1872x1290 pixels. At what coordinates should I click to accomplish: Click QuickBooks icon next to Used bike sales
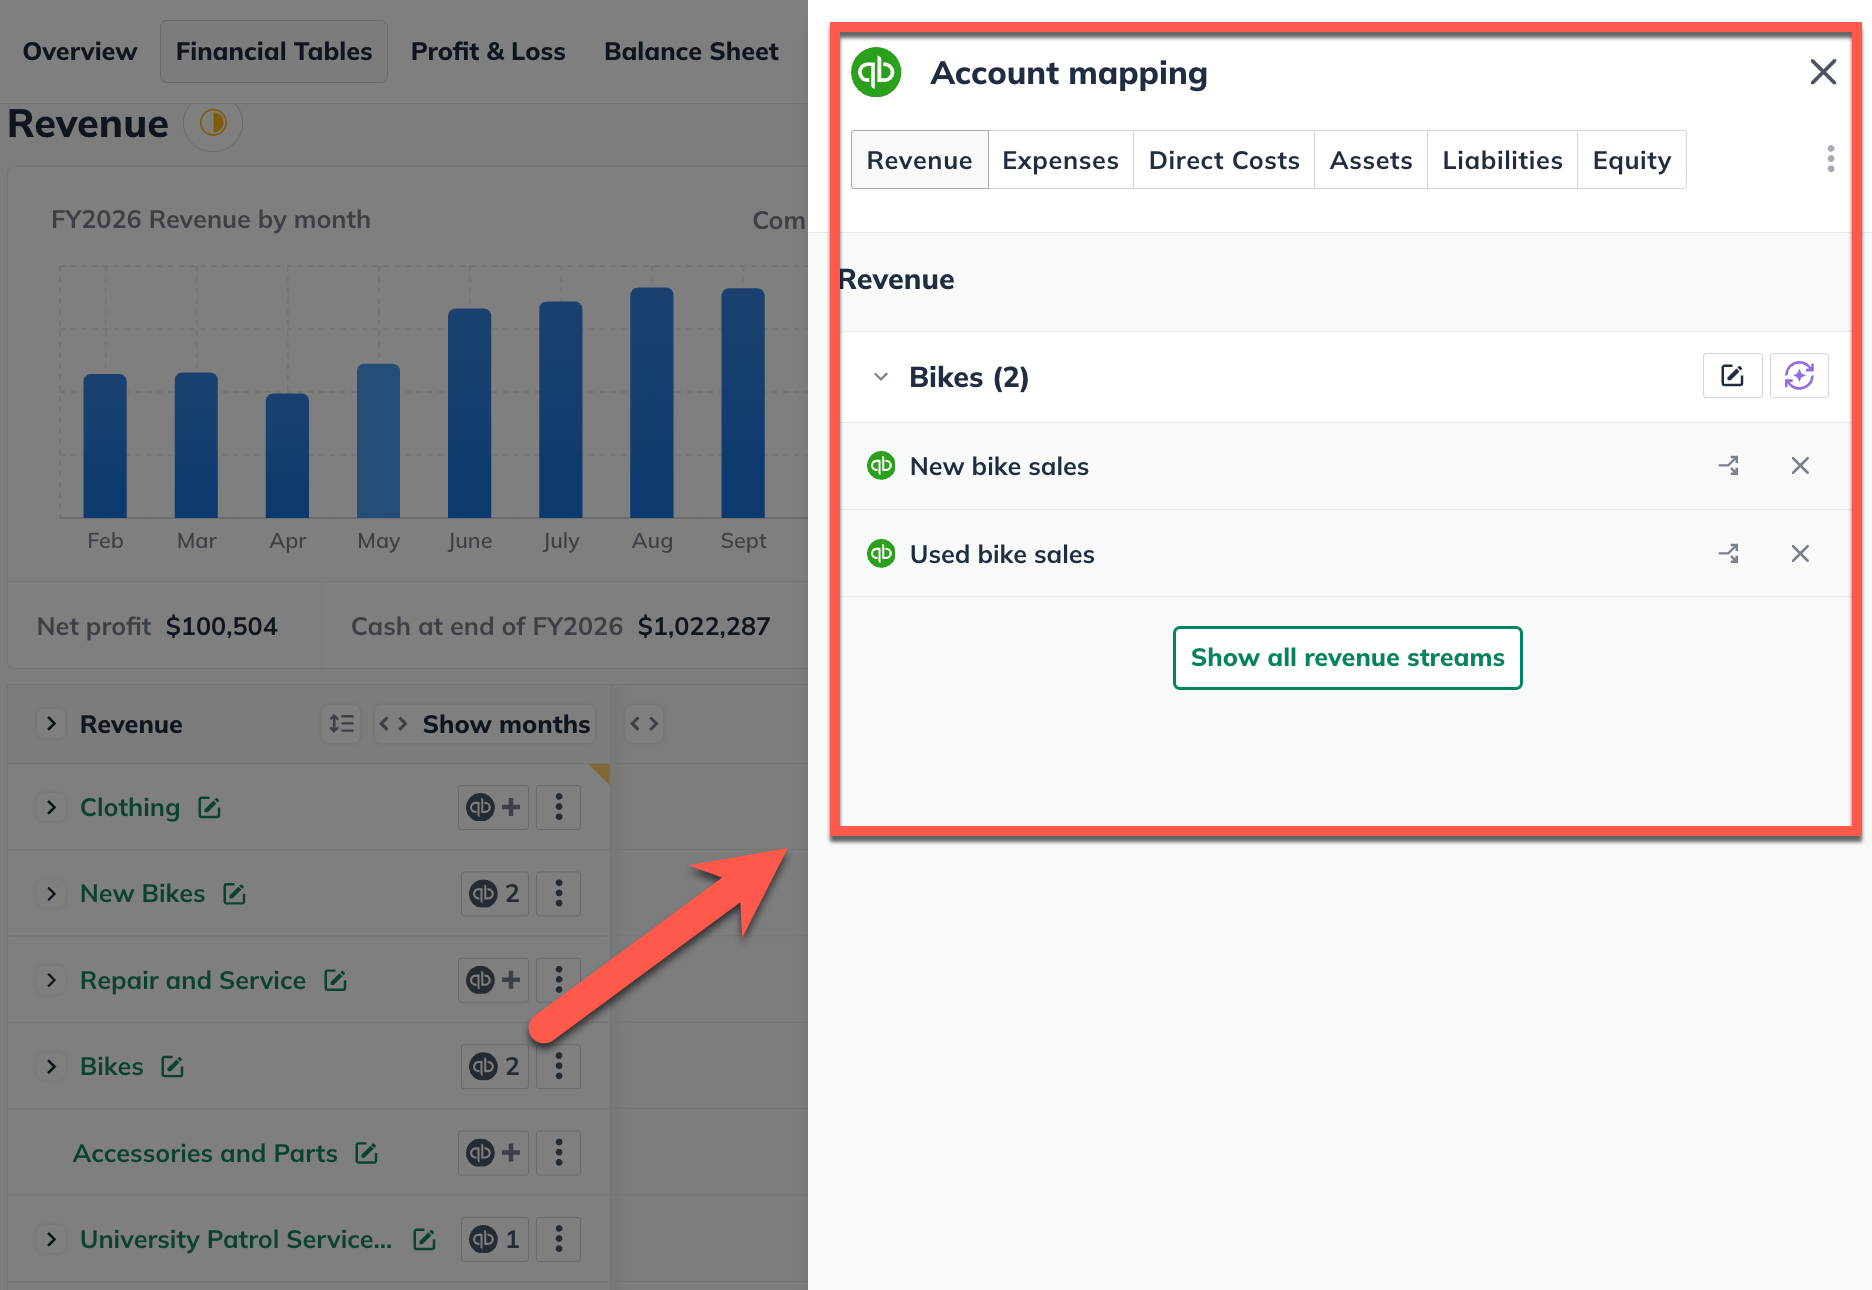pos(881,554)
